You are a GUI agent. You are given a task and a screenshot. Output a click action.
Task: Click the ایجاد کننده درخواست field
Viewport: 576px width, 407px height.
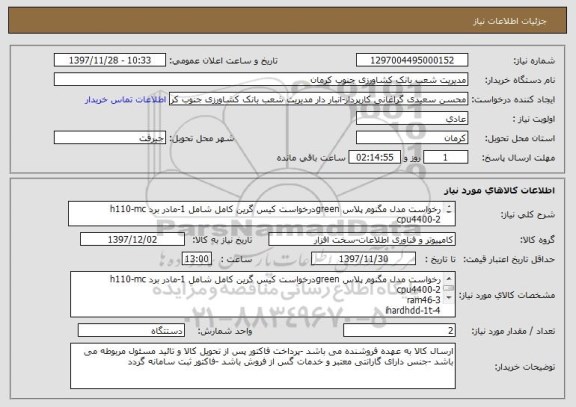(x=318, y=99)
